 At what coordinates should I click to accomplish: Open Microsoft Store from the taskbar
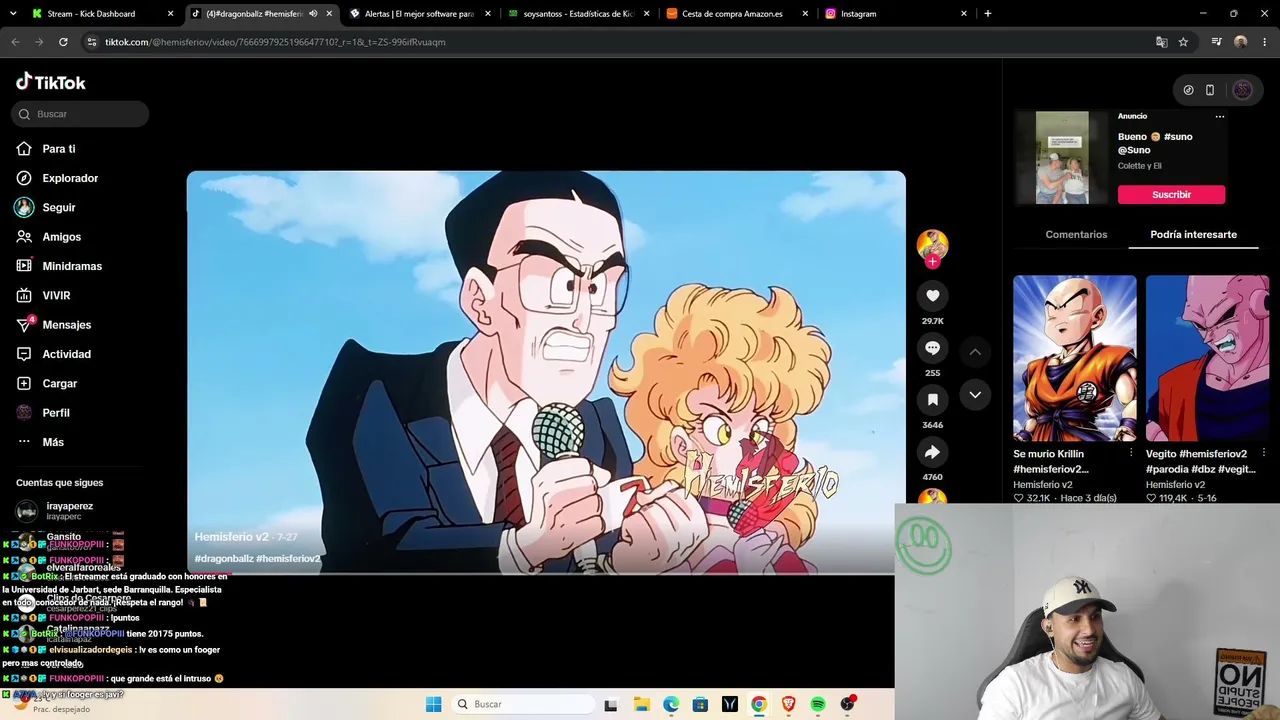point(700,704)
